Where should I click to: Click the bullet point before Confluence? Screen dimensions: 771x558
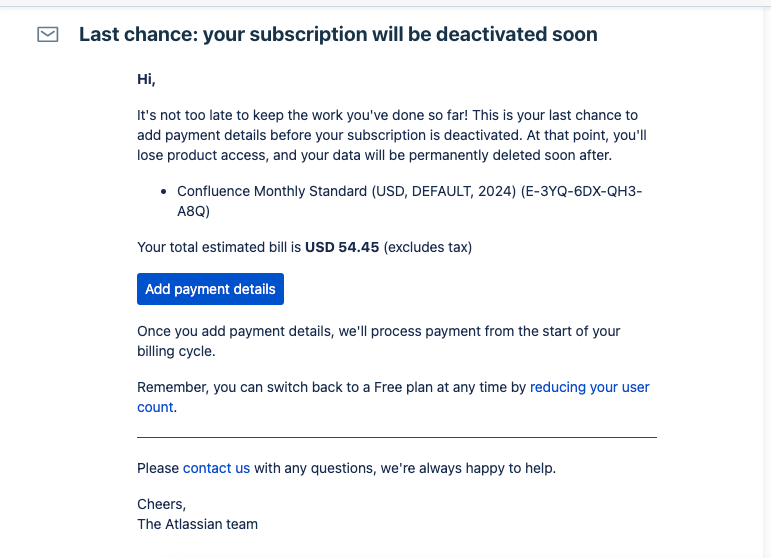pos(164,192)
